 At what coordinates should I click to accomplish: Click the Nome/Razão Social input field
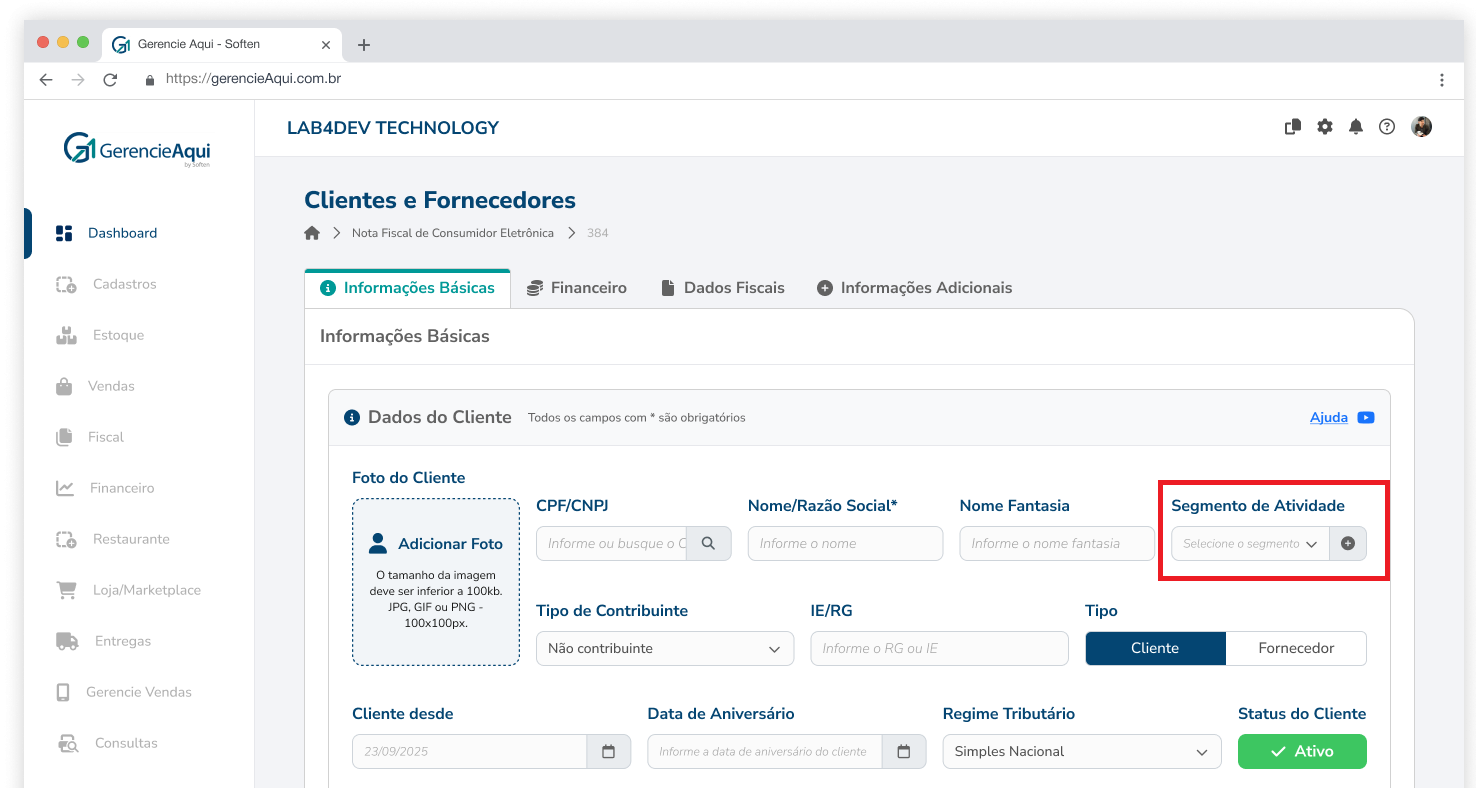tap(845, 544)
